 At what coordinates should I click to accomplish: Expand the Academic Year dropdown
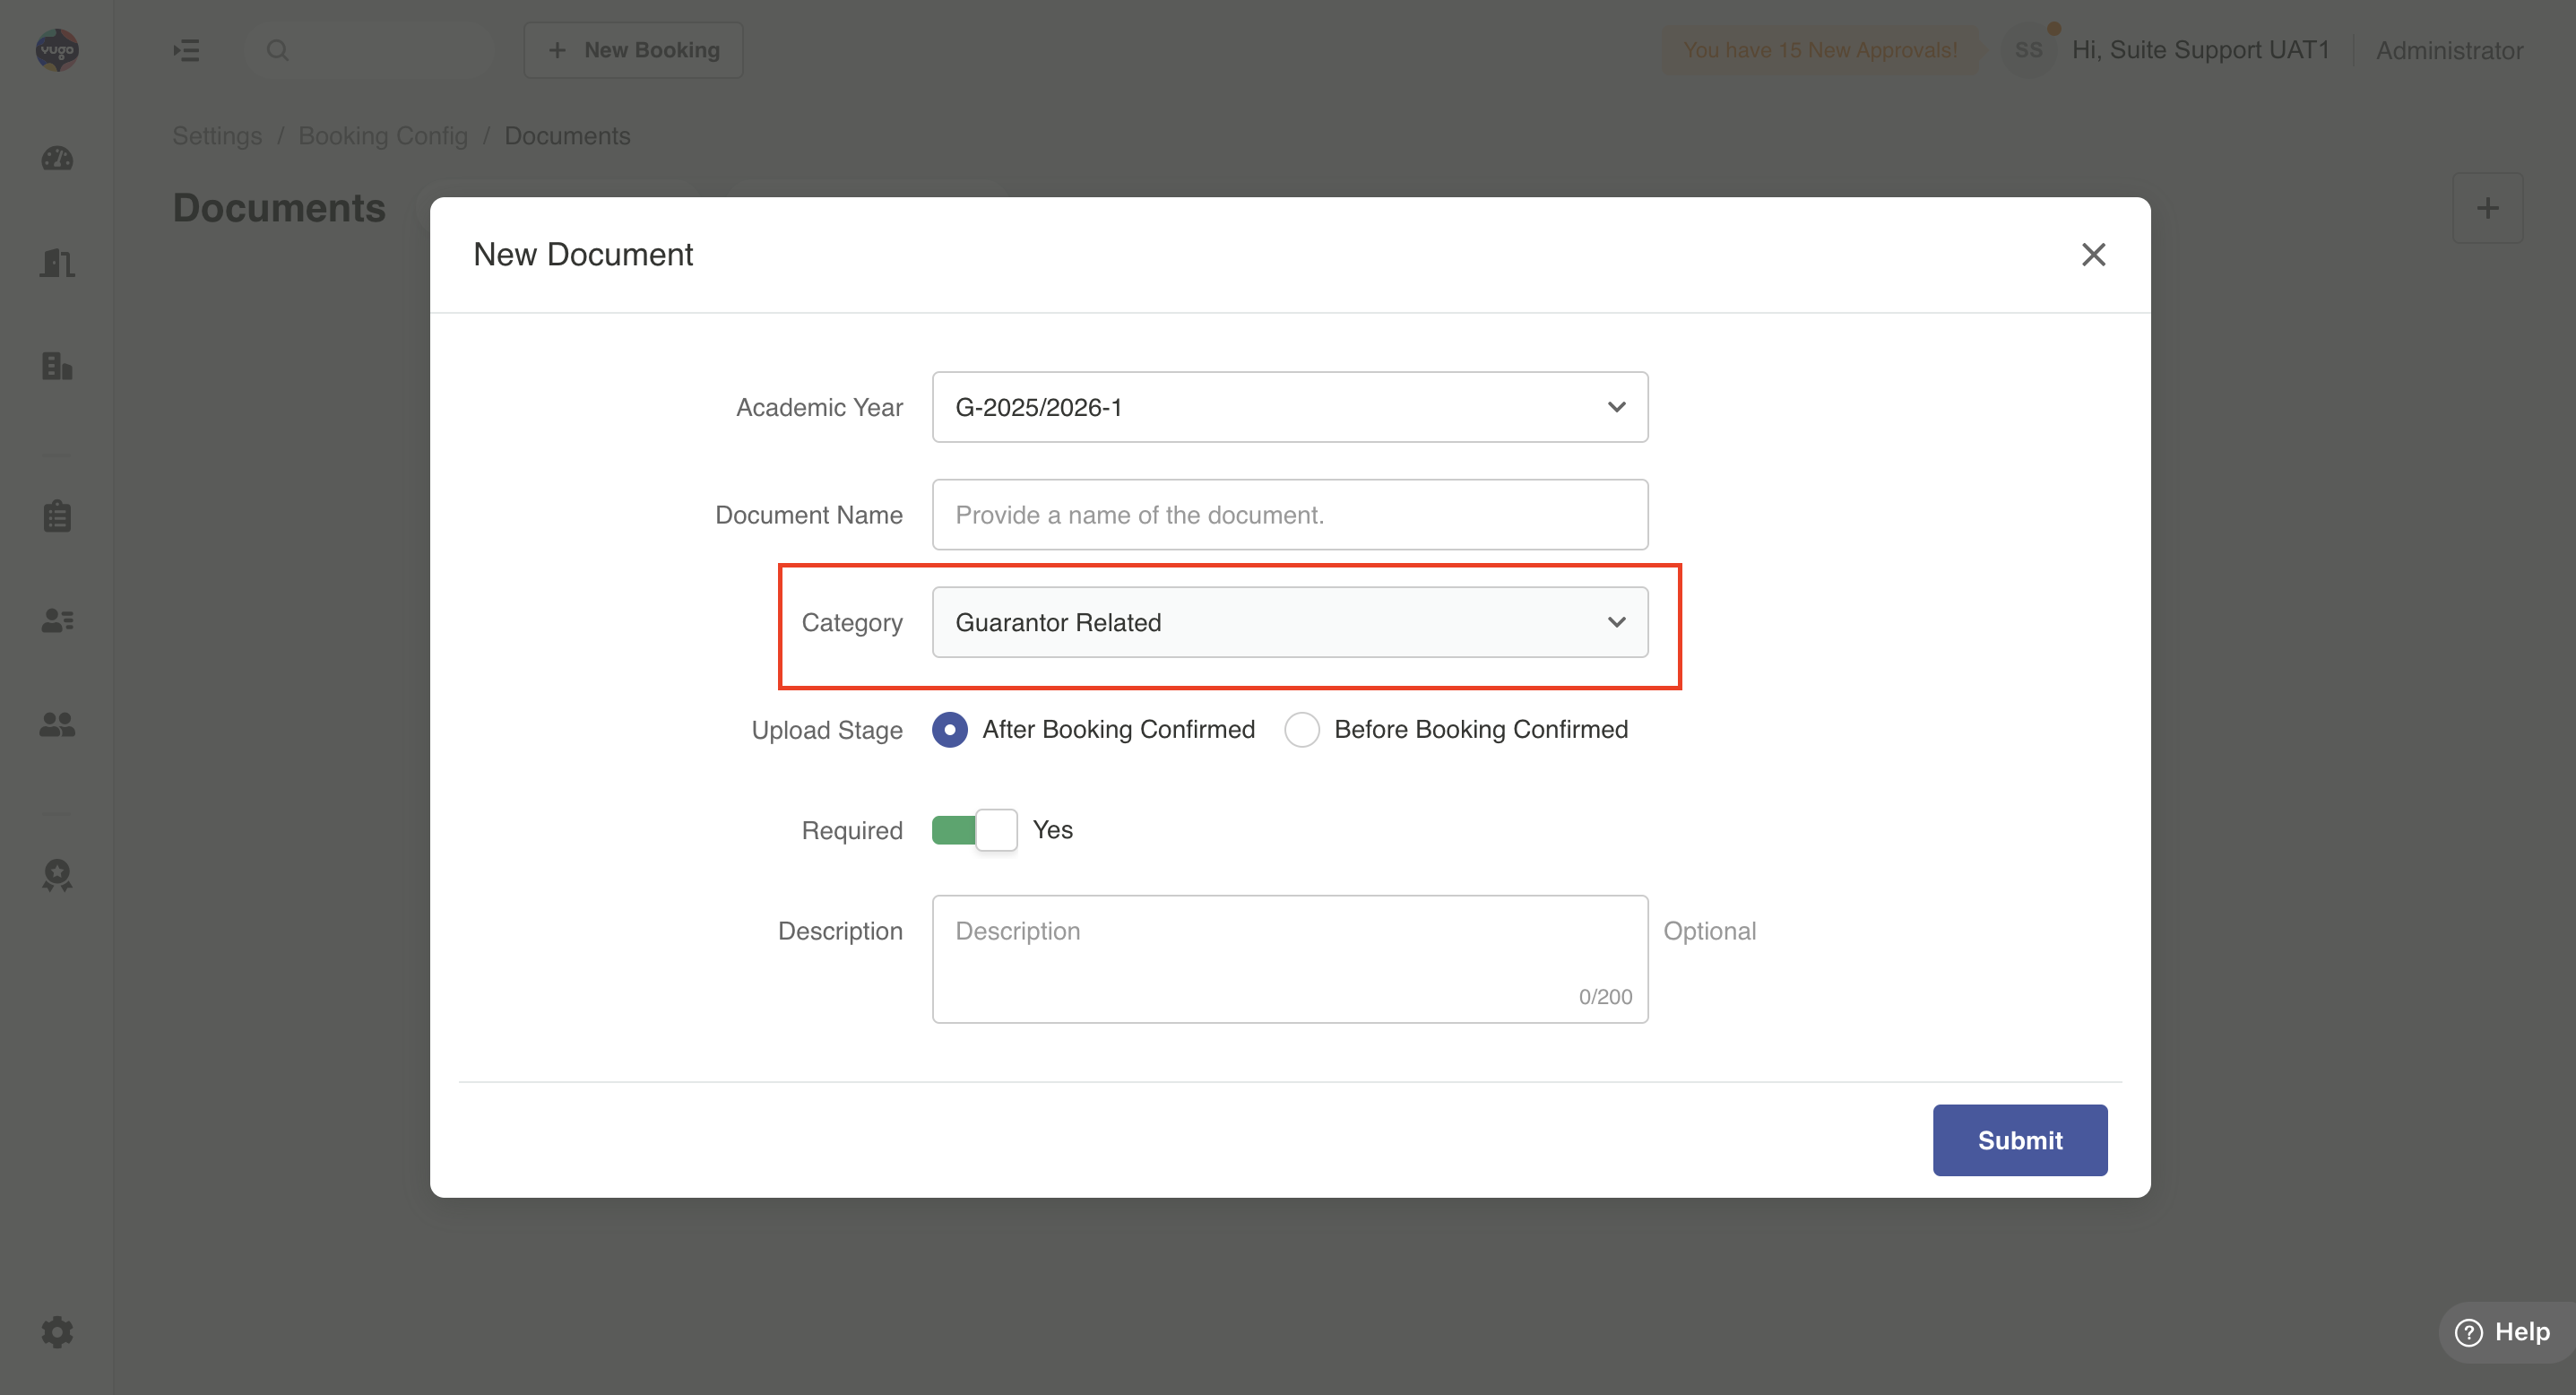(1289, 407)
